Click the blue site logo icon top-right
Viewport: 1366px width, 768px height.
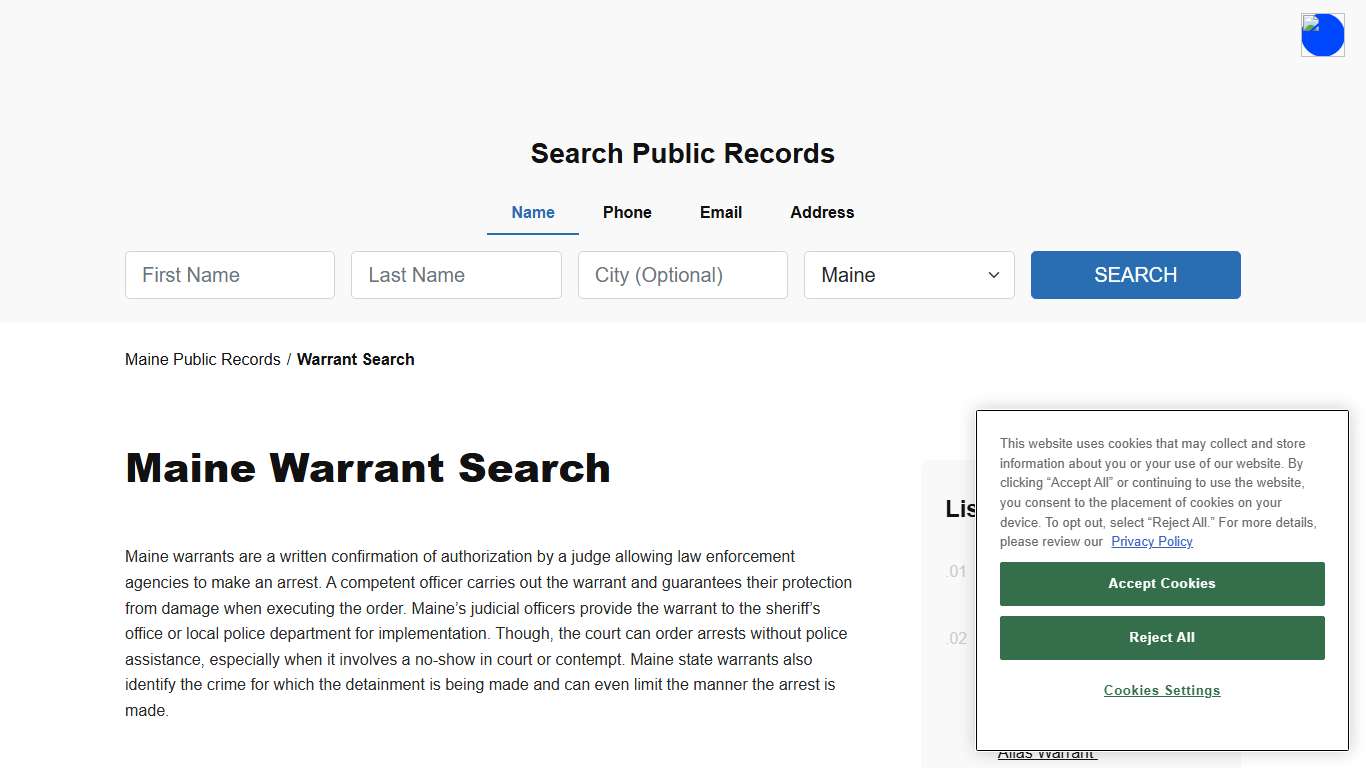pyautogui.click(x=1322, y=34)
